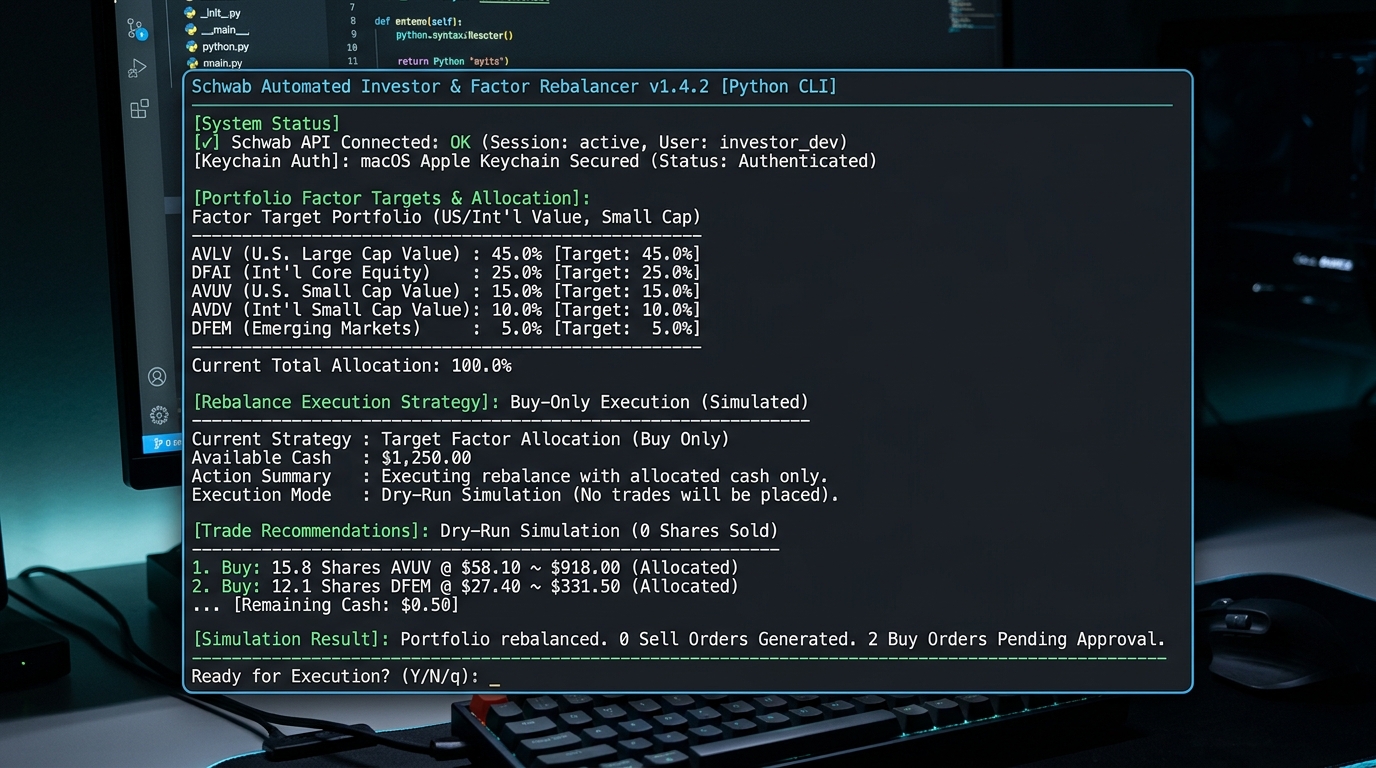
Task: Click the 'Factor Target Portfolio' subtitle line
Action: pyautogui.click(x=446, y=217)
